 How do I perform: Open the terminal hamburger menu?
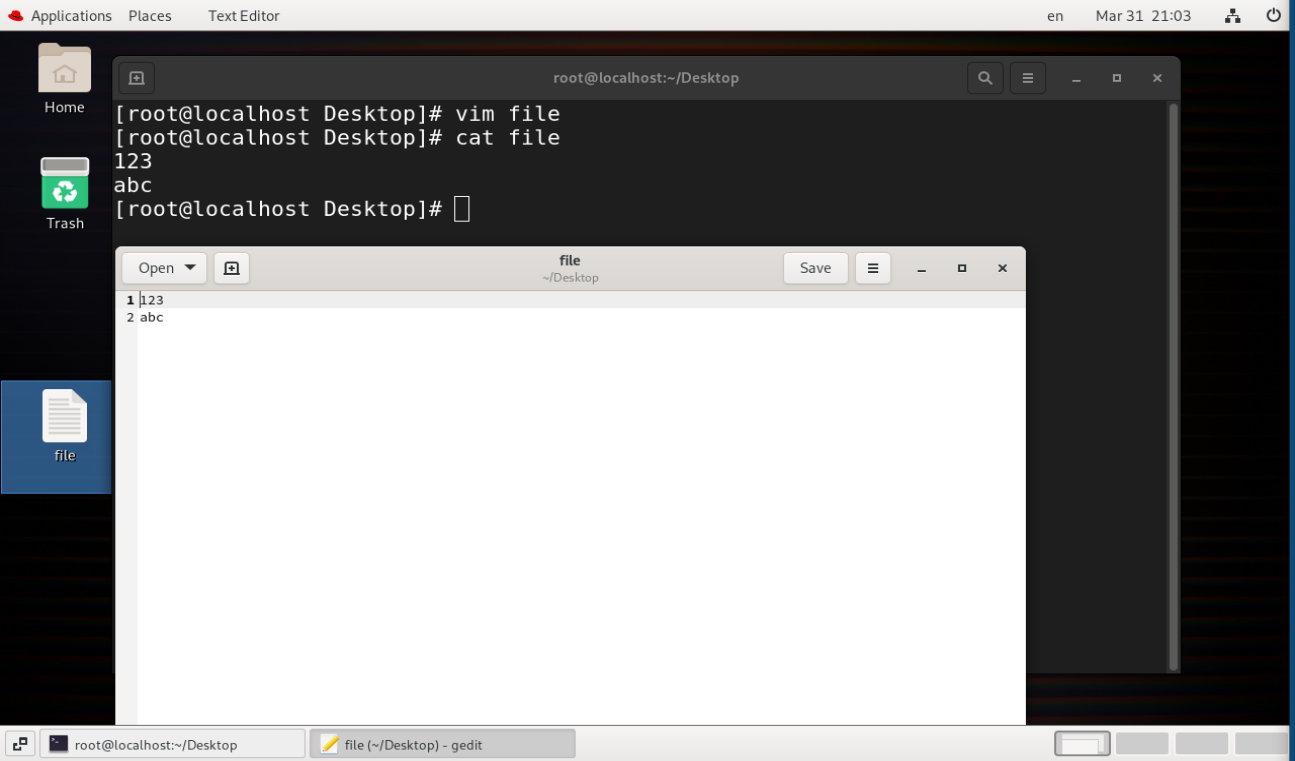1027,78
